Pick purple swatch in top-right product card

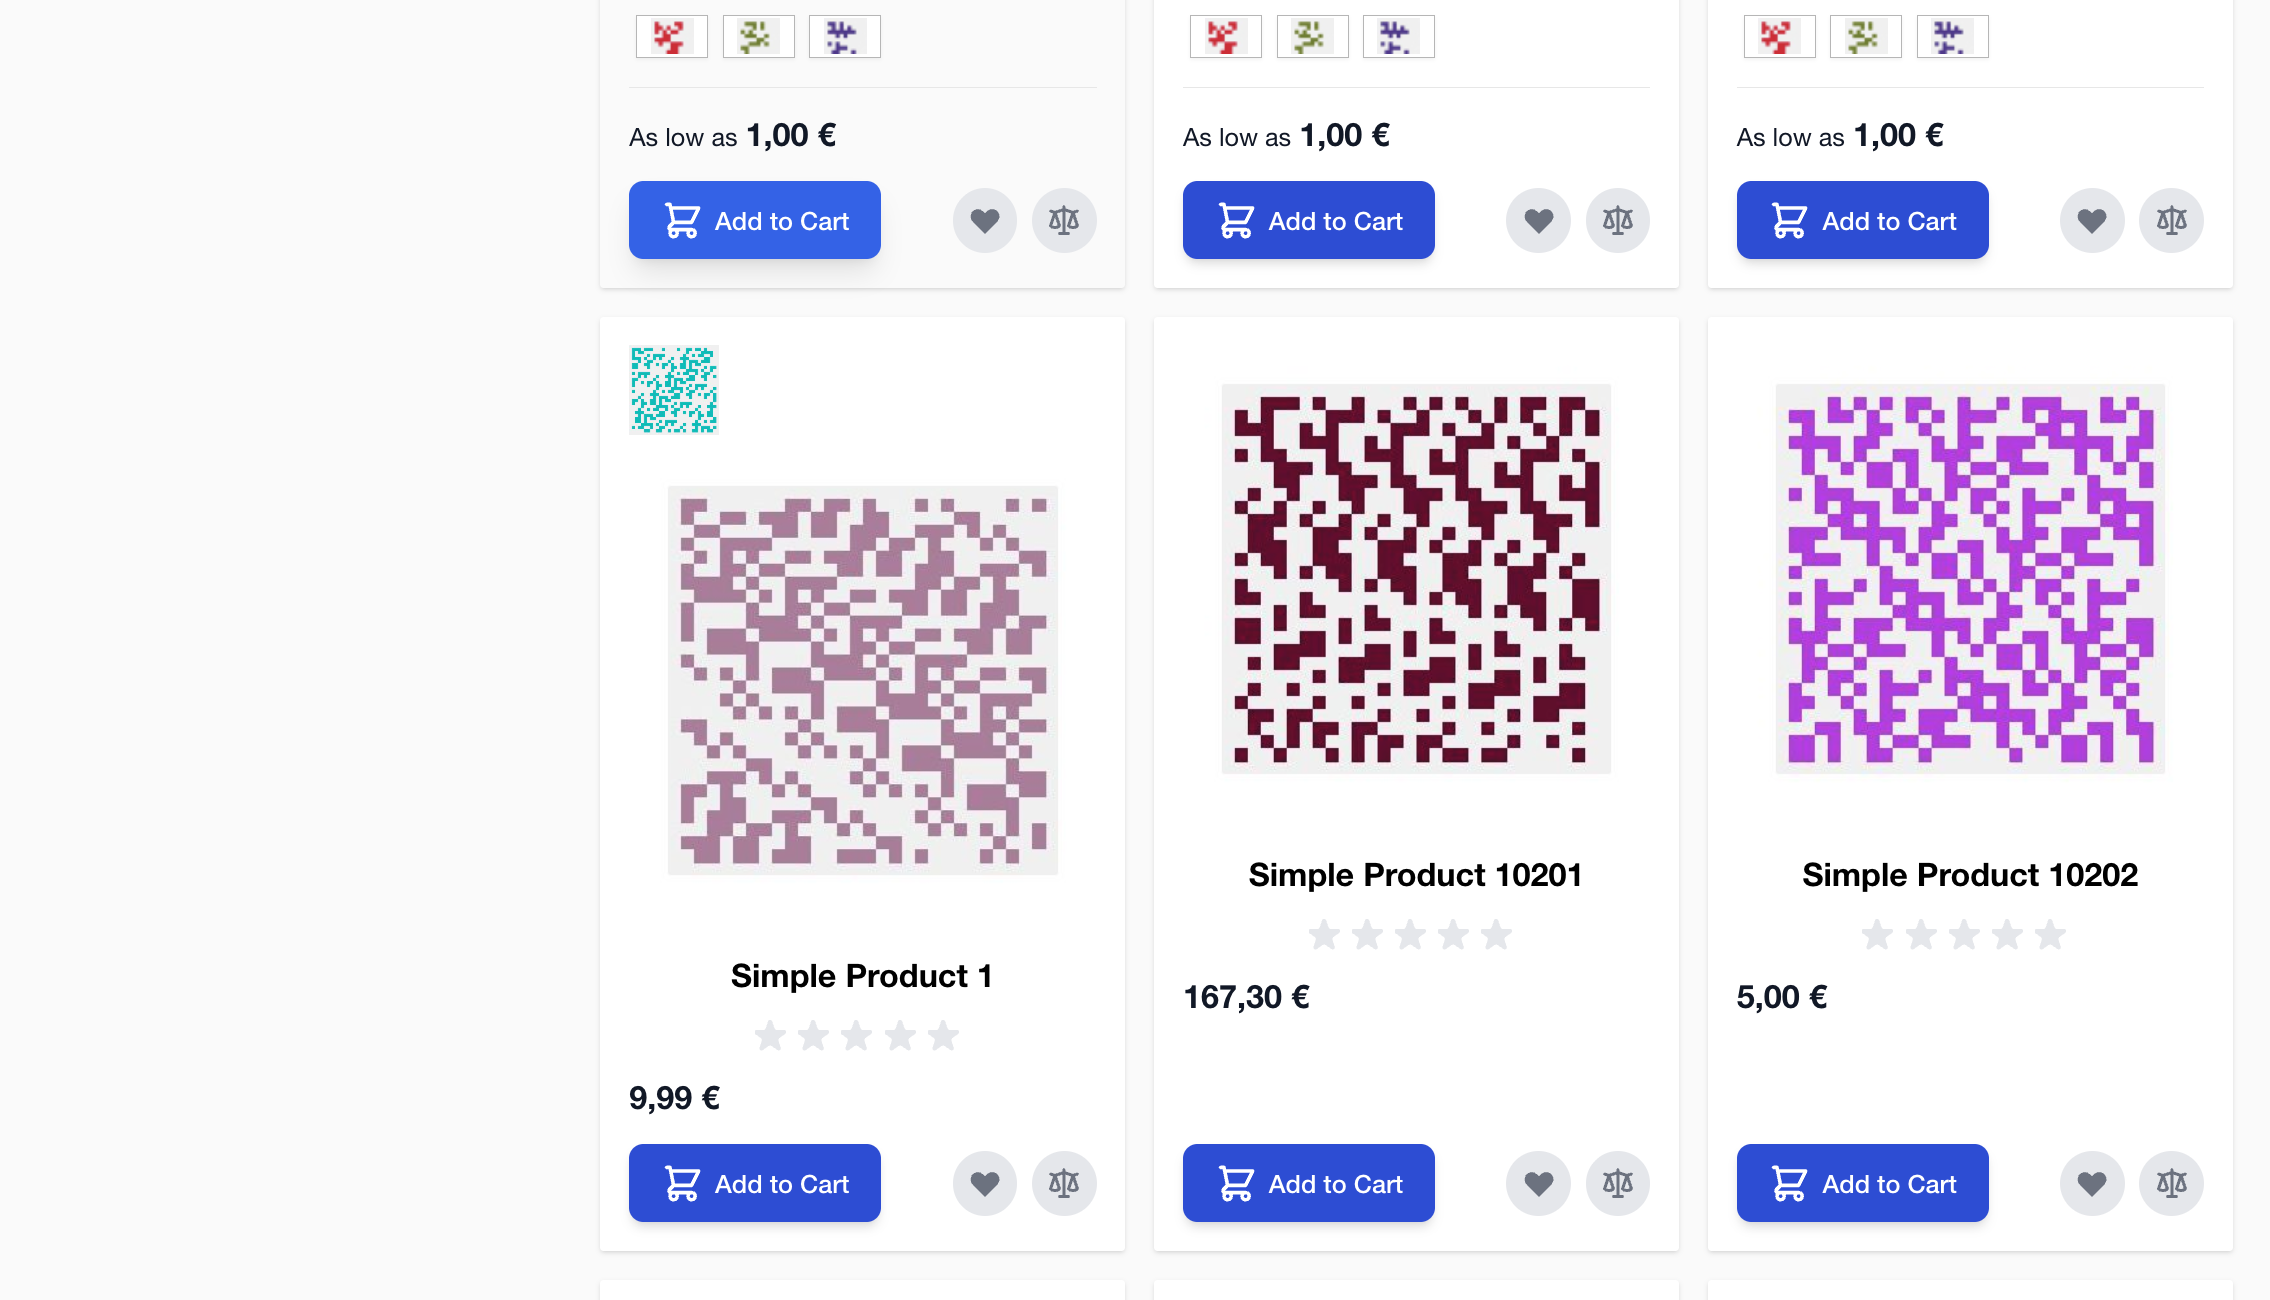[x=1952, y=37]
